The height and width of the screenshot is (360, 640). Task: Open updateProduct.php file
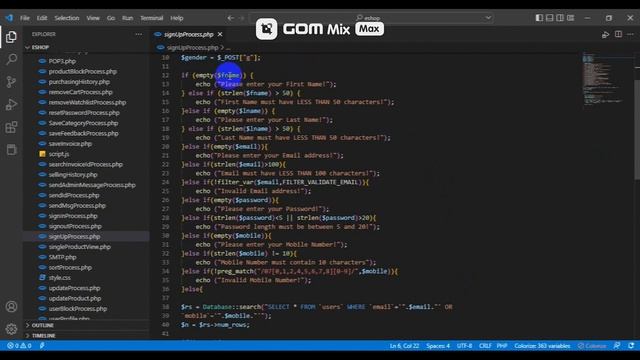point(75,298)
